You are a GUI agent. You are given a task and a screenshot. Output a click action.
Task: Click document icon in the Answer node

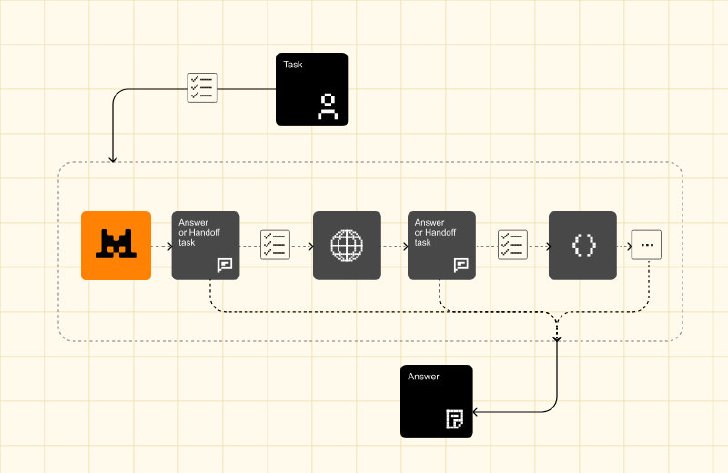455,419
